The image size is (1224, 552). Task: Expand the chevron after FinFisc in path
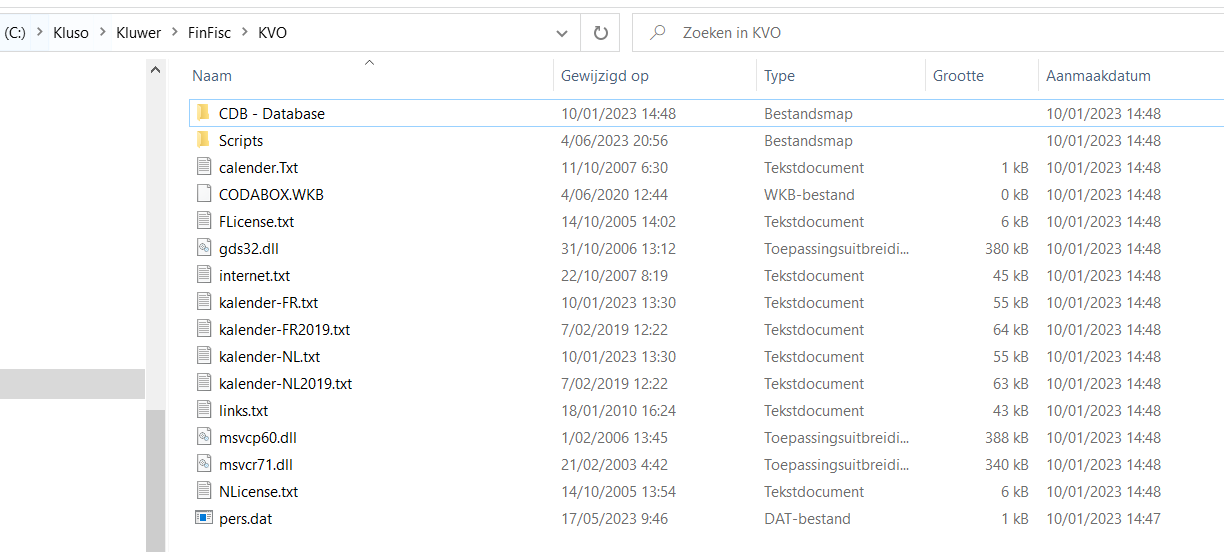click(x=245, y=33)
